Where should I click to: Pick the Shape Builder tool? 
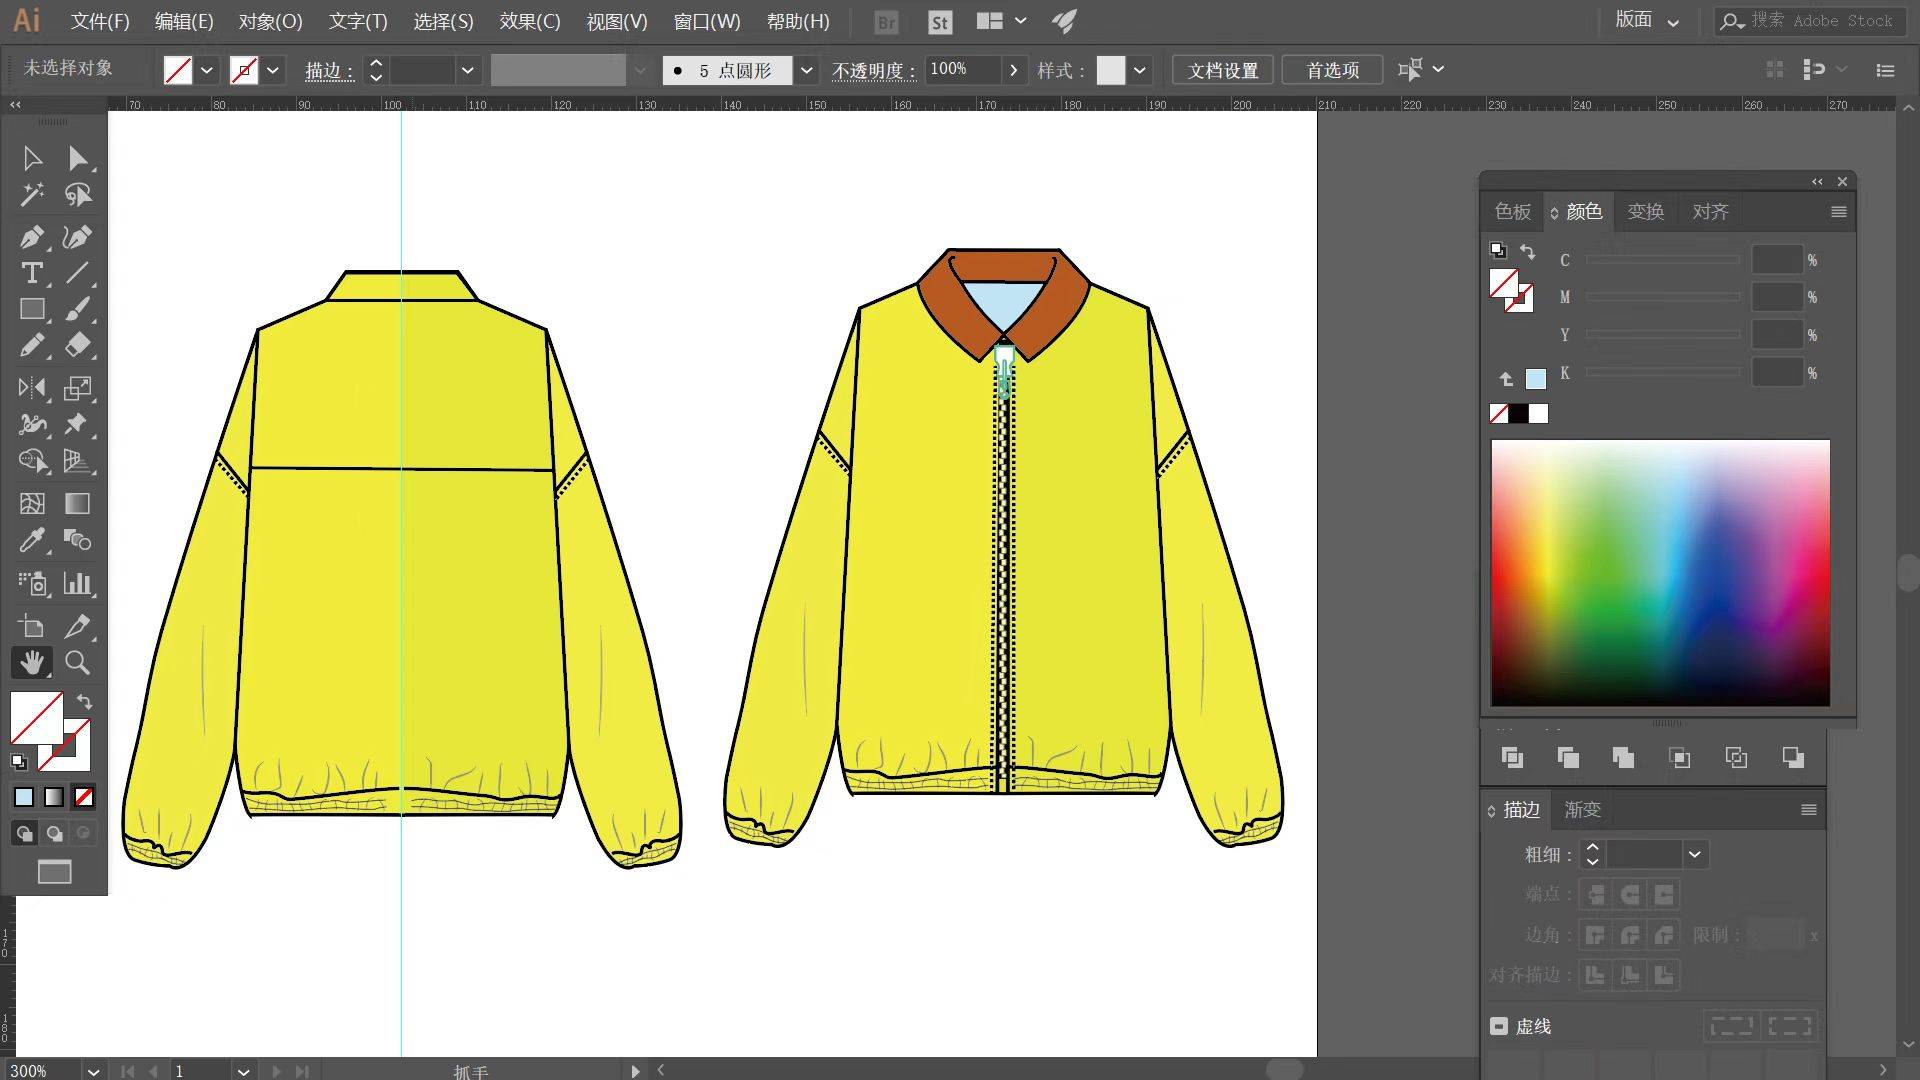(32, 460)
